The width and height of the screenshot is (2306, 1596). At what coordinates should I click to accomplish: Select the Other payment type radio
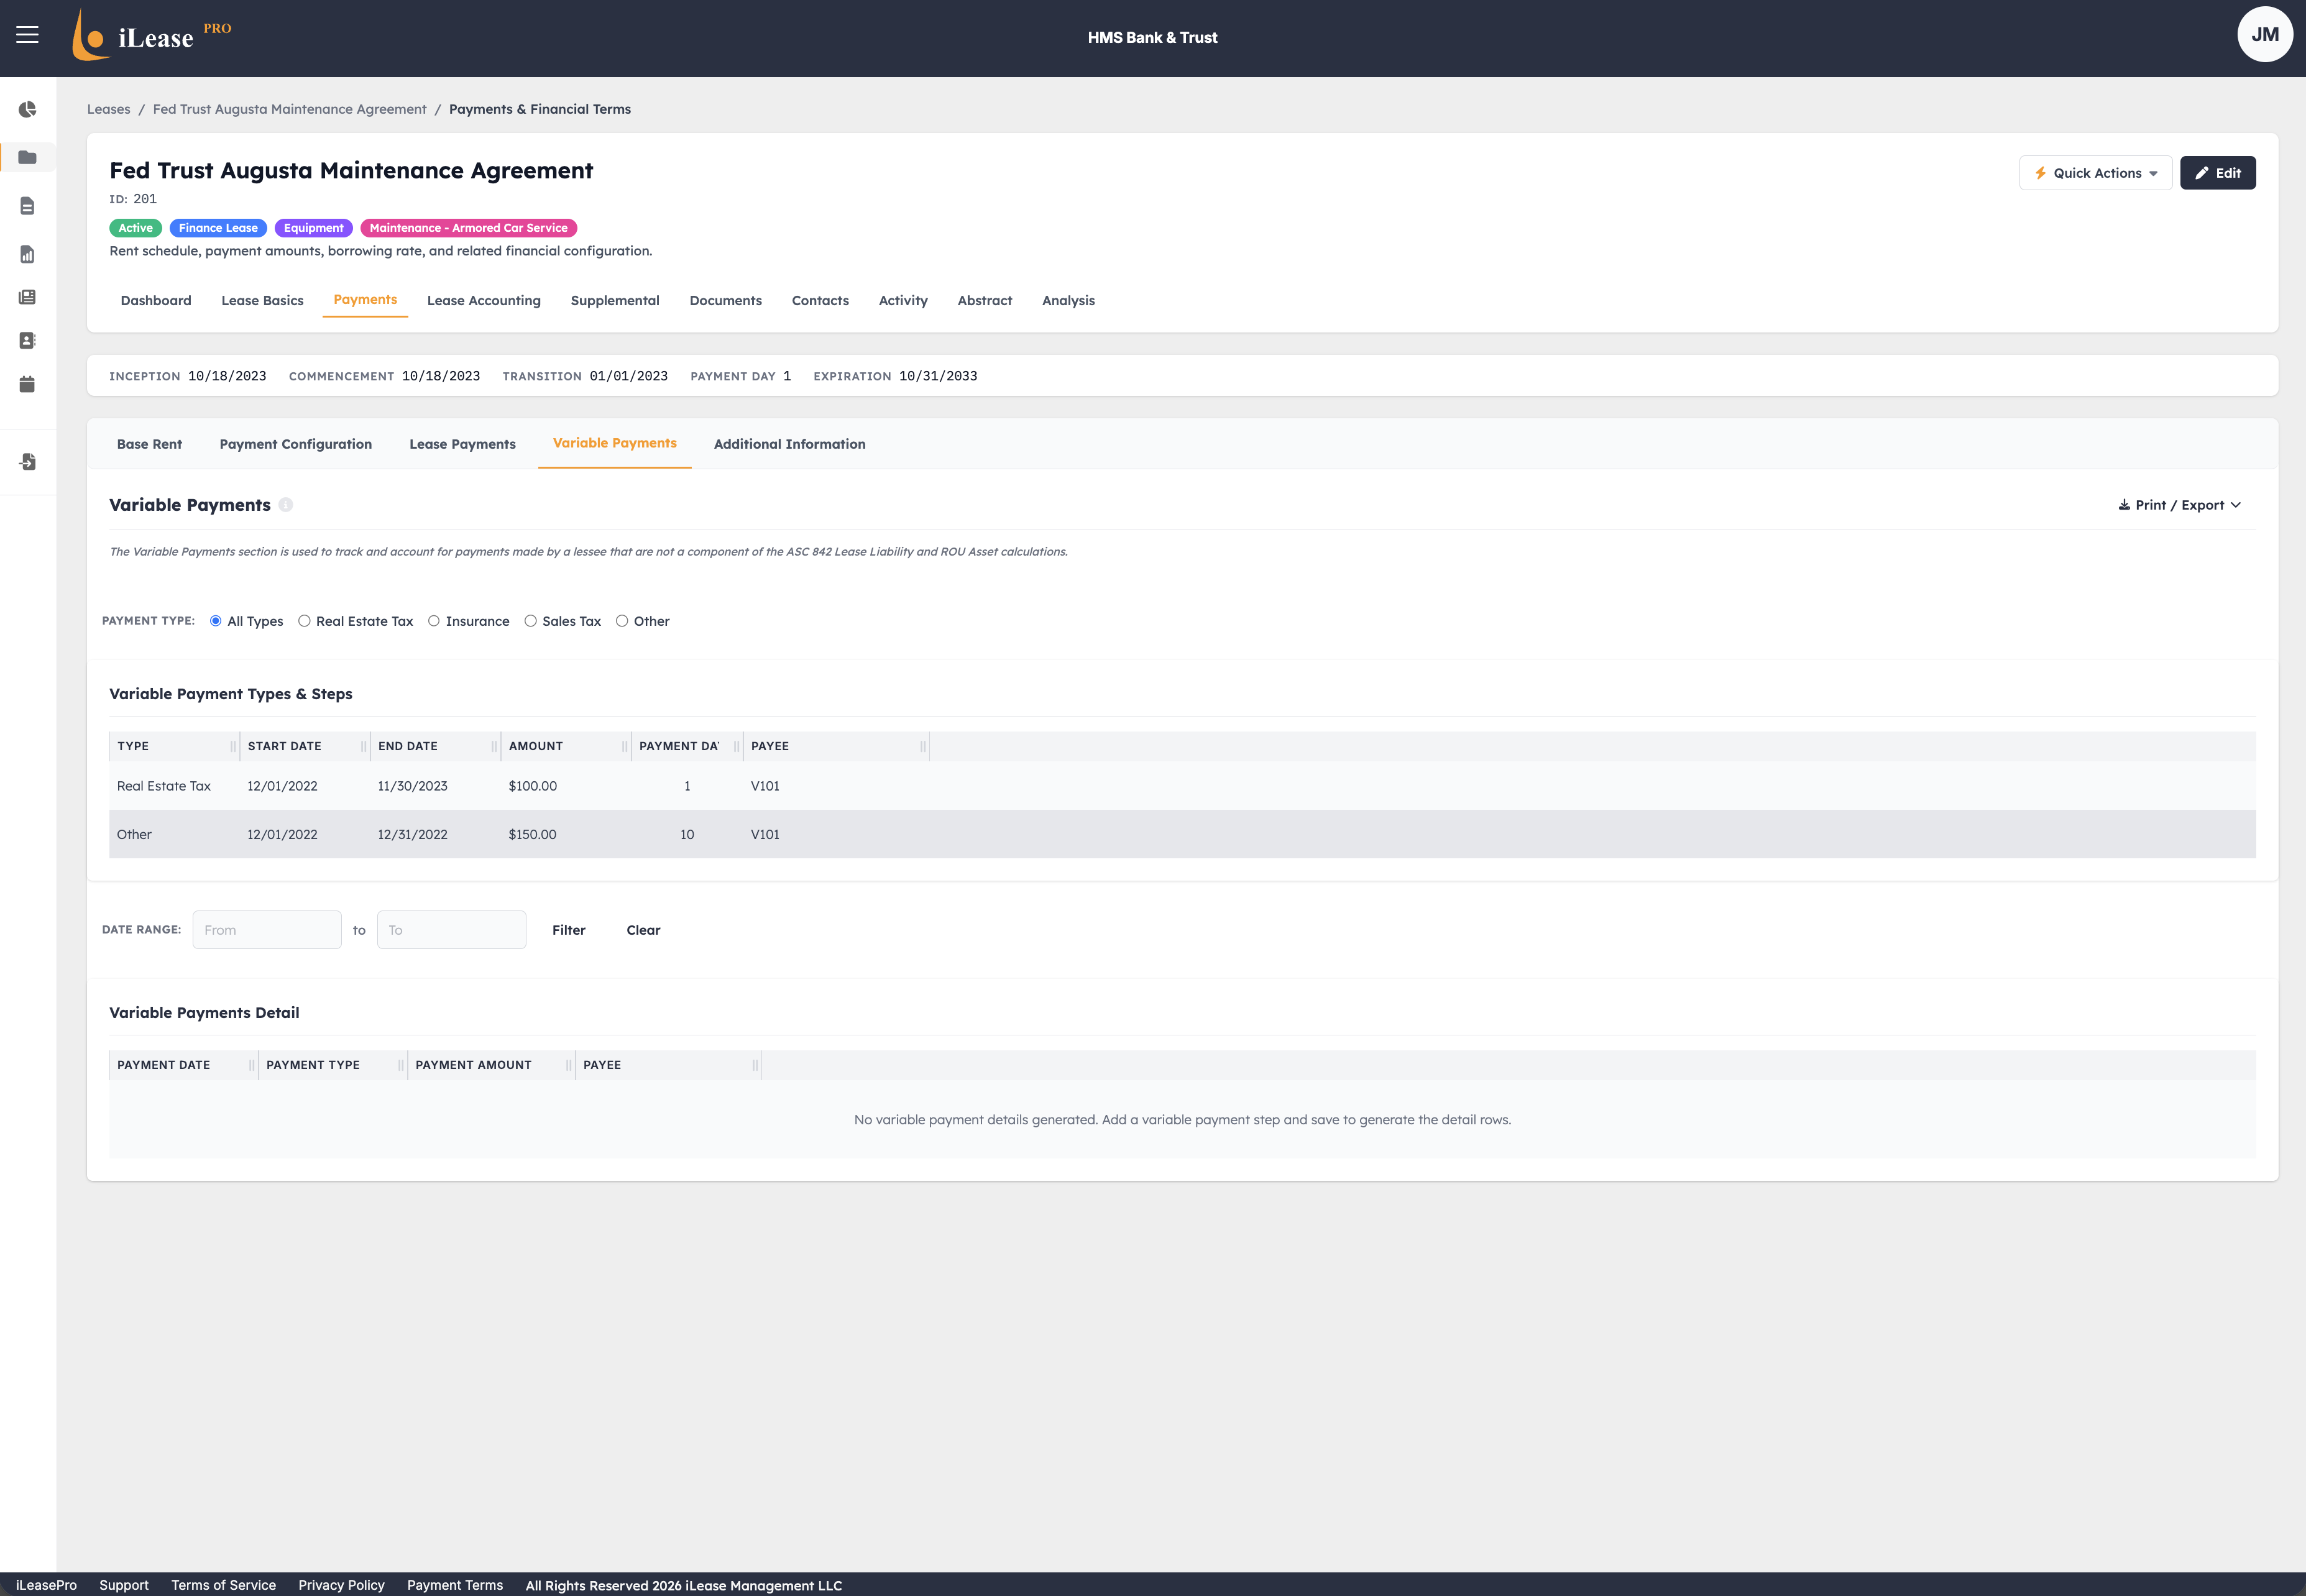coord(622,621)
